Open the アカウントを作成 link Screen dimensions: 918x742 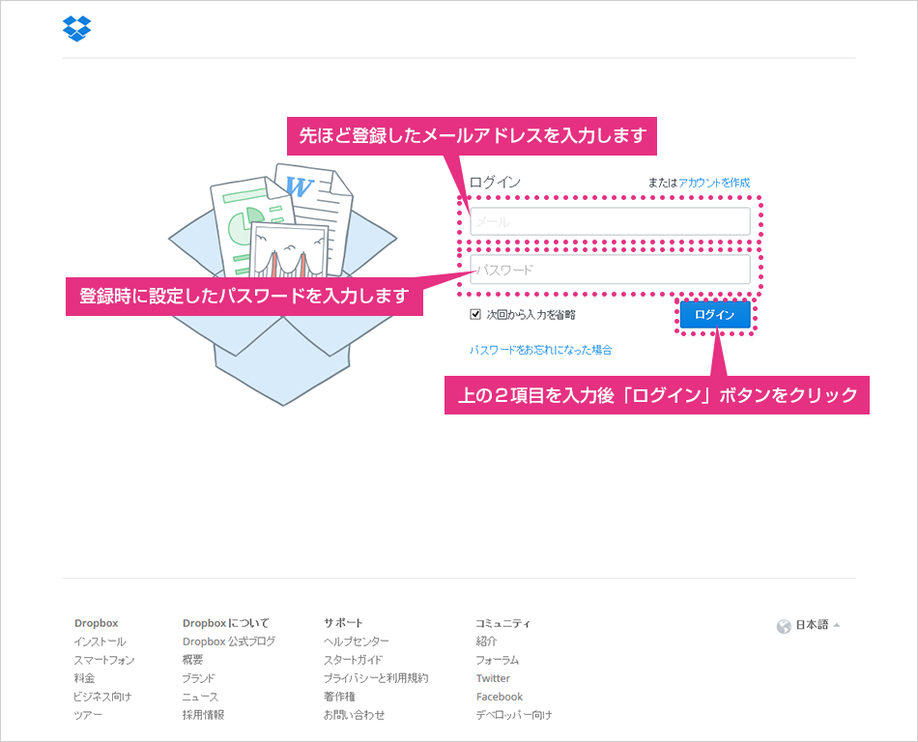pos(714,183)
